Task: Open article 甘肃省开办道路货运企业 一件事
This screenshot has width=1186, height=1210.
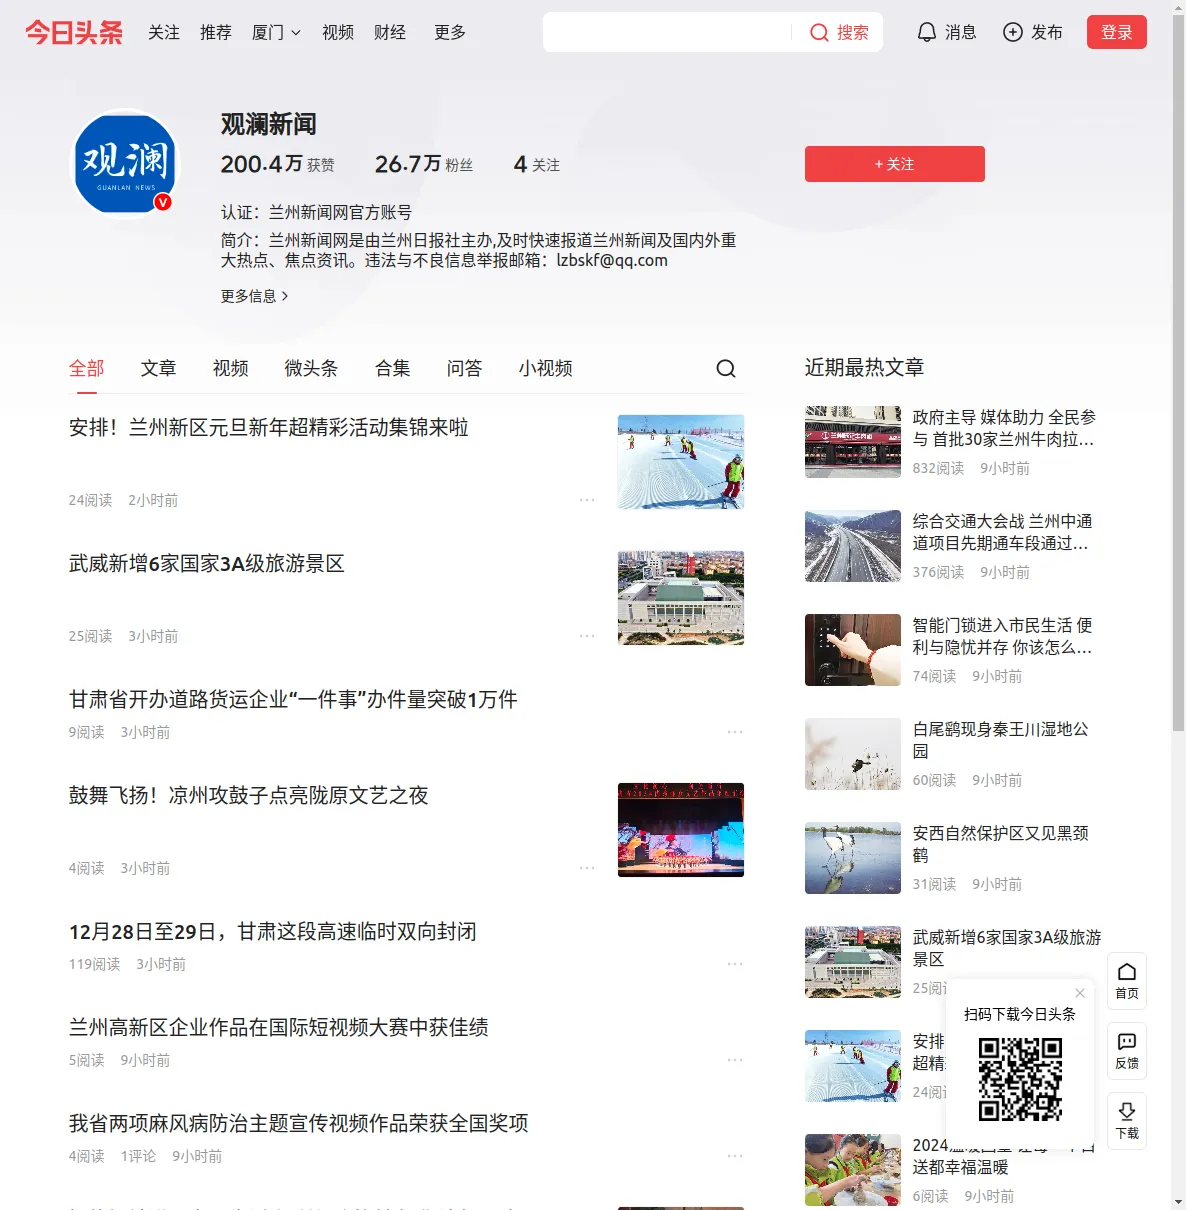Action: [293, 700]
